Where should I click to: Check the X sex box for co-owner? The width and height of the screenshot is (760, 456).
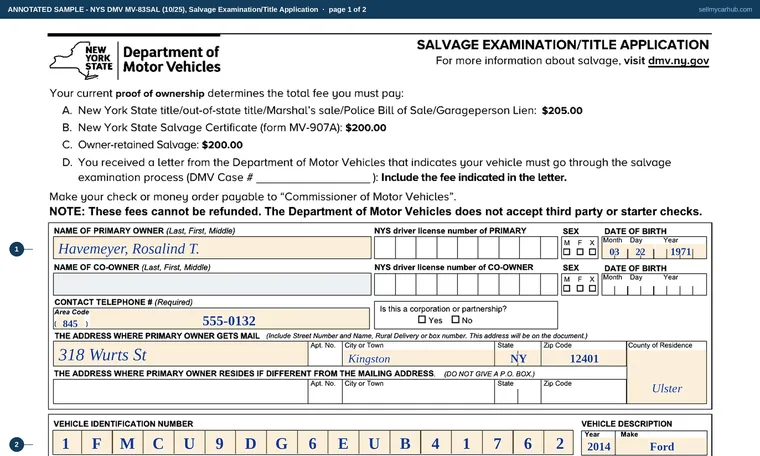click(592, 288)
